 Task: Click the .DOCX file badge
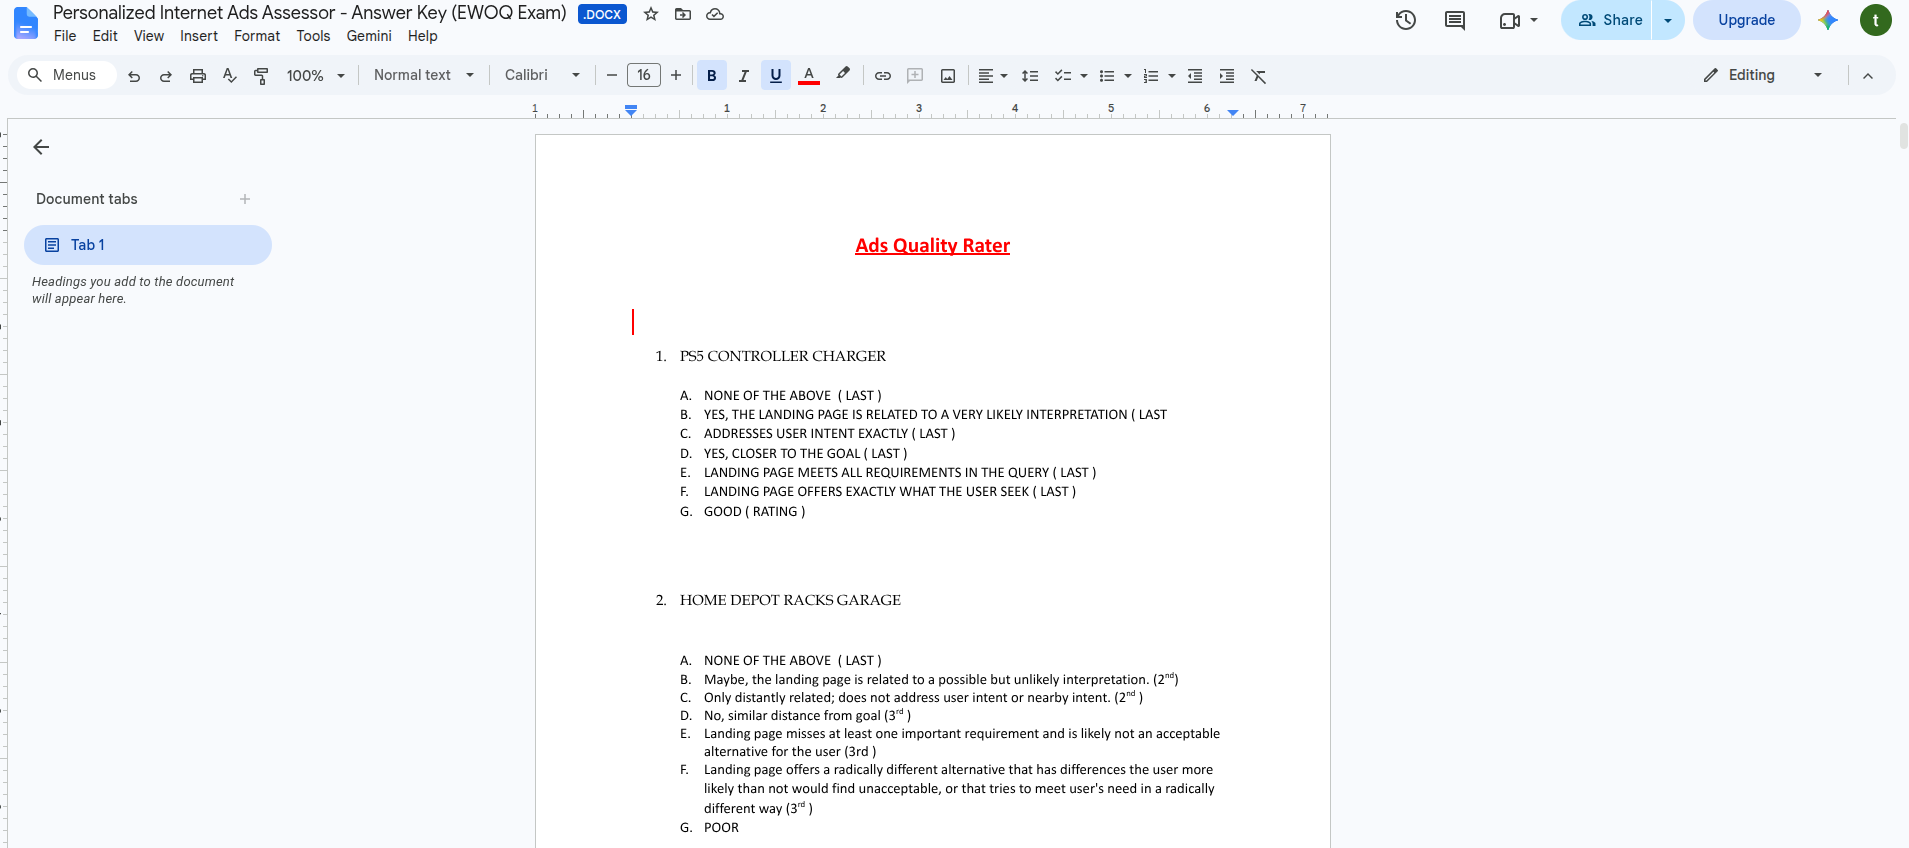602,14
